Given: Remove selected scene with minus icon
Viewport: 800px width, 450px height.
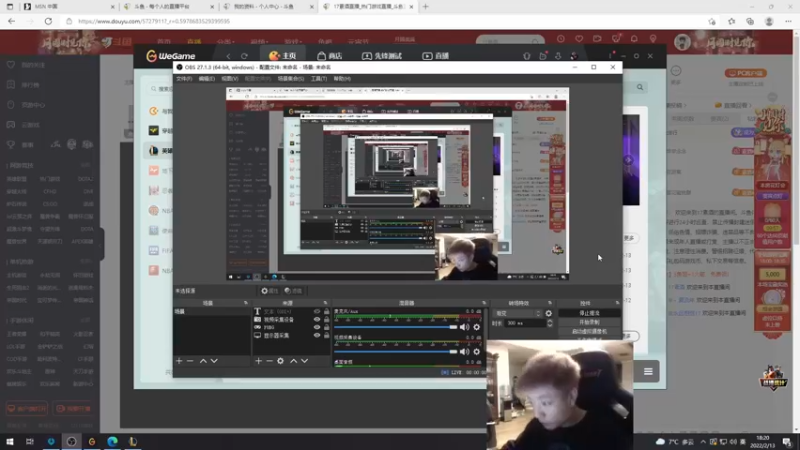Looking at the screenshot, I should 190,361.
